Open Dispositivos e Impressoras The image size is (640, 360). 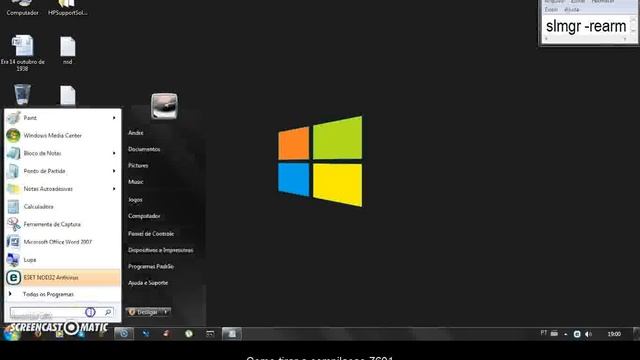[160, 250]
